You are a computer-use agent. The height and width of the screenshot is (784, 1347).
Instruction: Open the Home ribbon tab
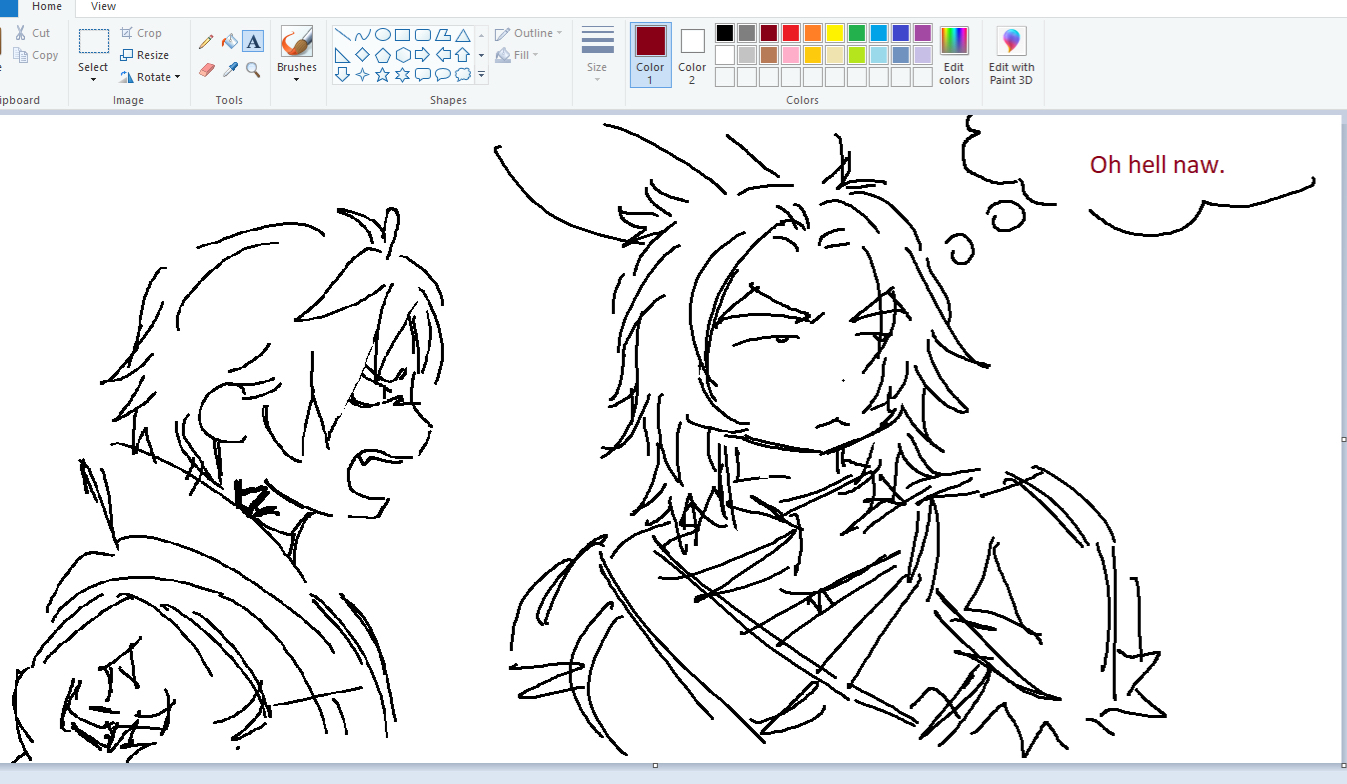[x=47, y=7]
